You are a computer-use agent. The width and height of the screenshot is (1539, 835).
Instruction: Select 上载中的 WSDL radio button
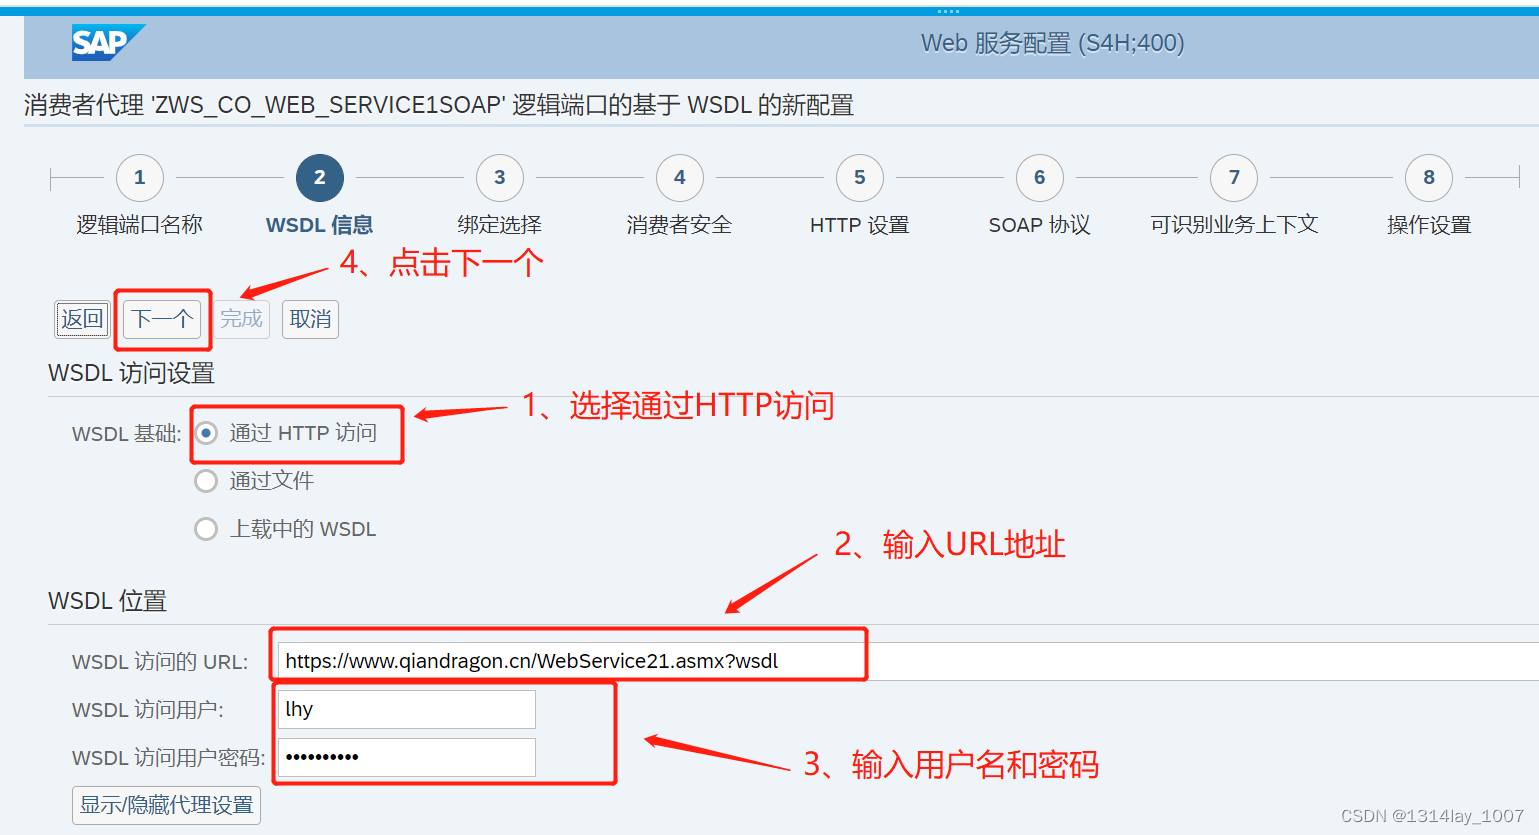coord(206,529)
